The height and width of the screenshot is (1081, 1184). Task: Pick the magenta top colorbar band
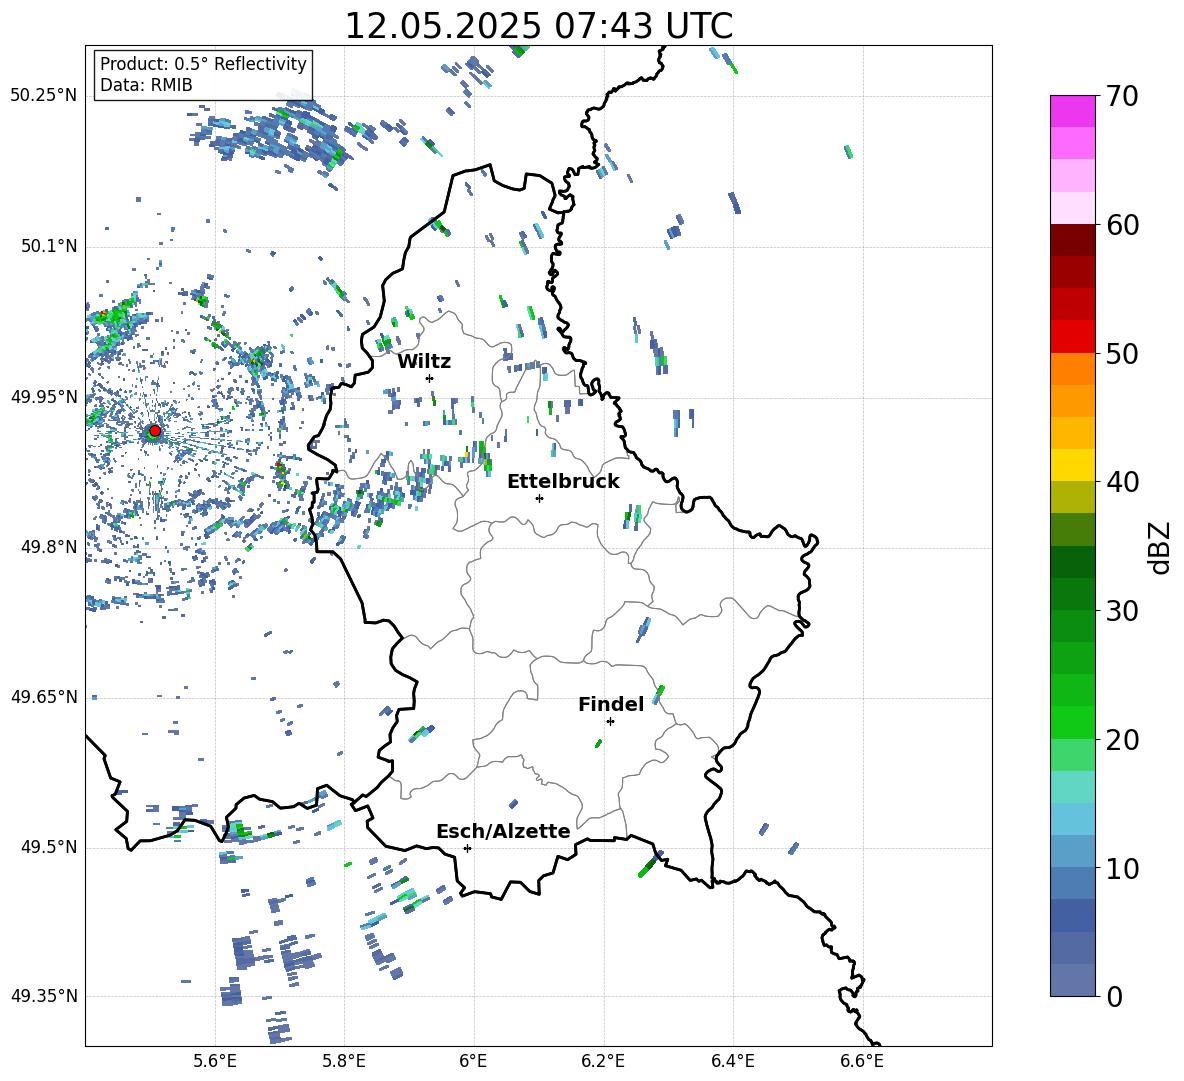pos(1073,112)
